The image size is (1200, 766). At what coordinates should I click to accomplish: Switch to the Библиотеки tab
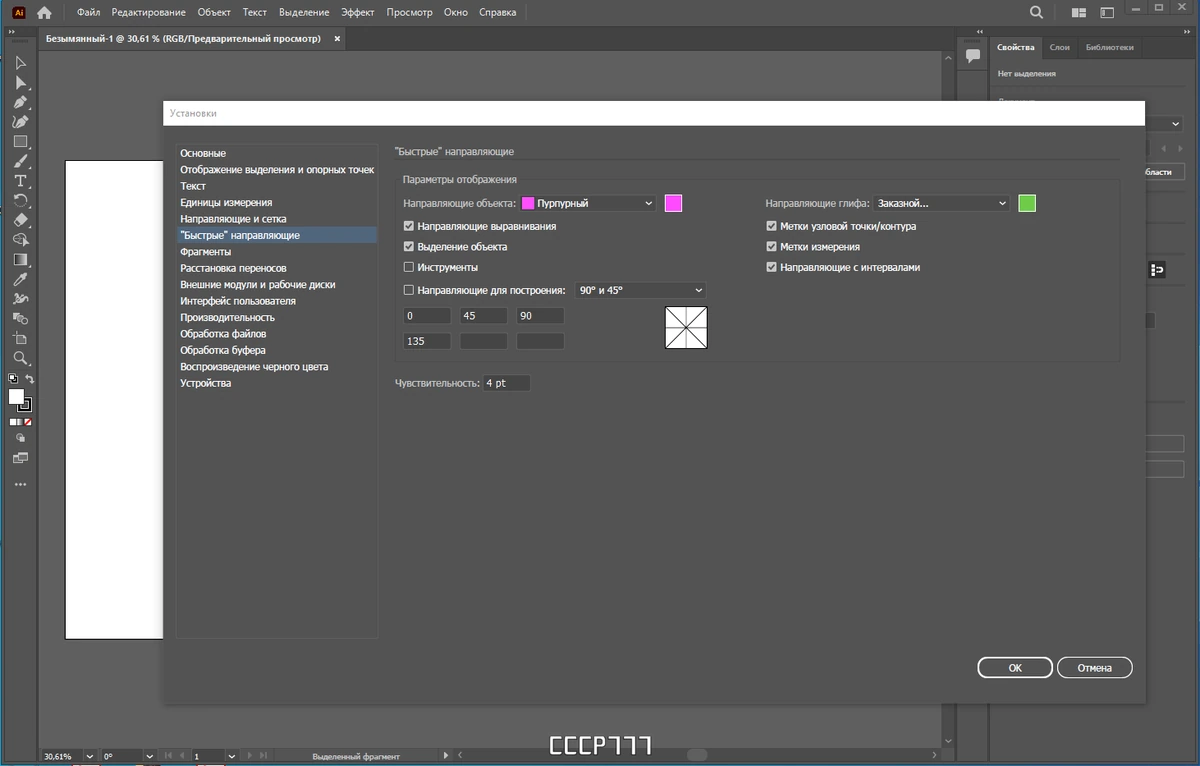point(1109,47)
